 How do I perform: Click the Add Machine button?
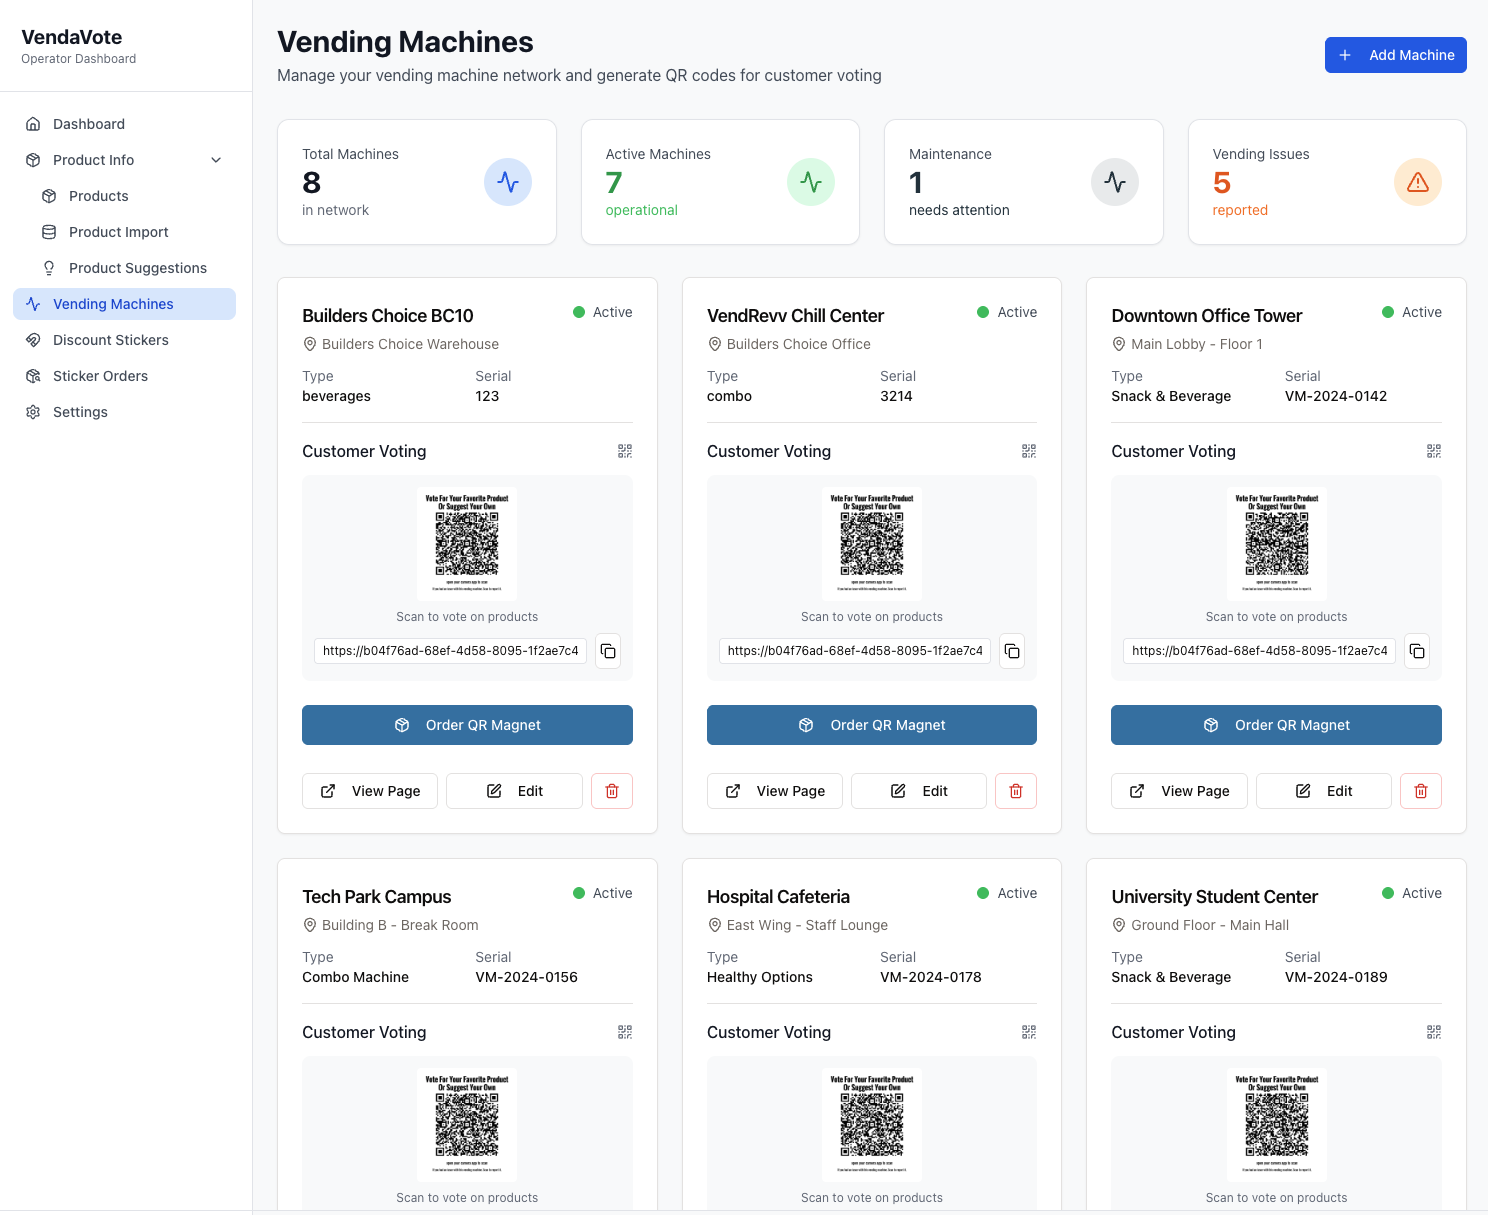click(x=1395, y=55)
